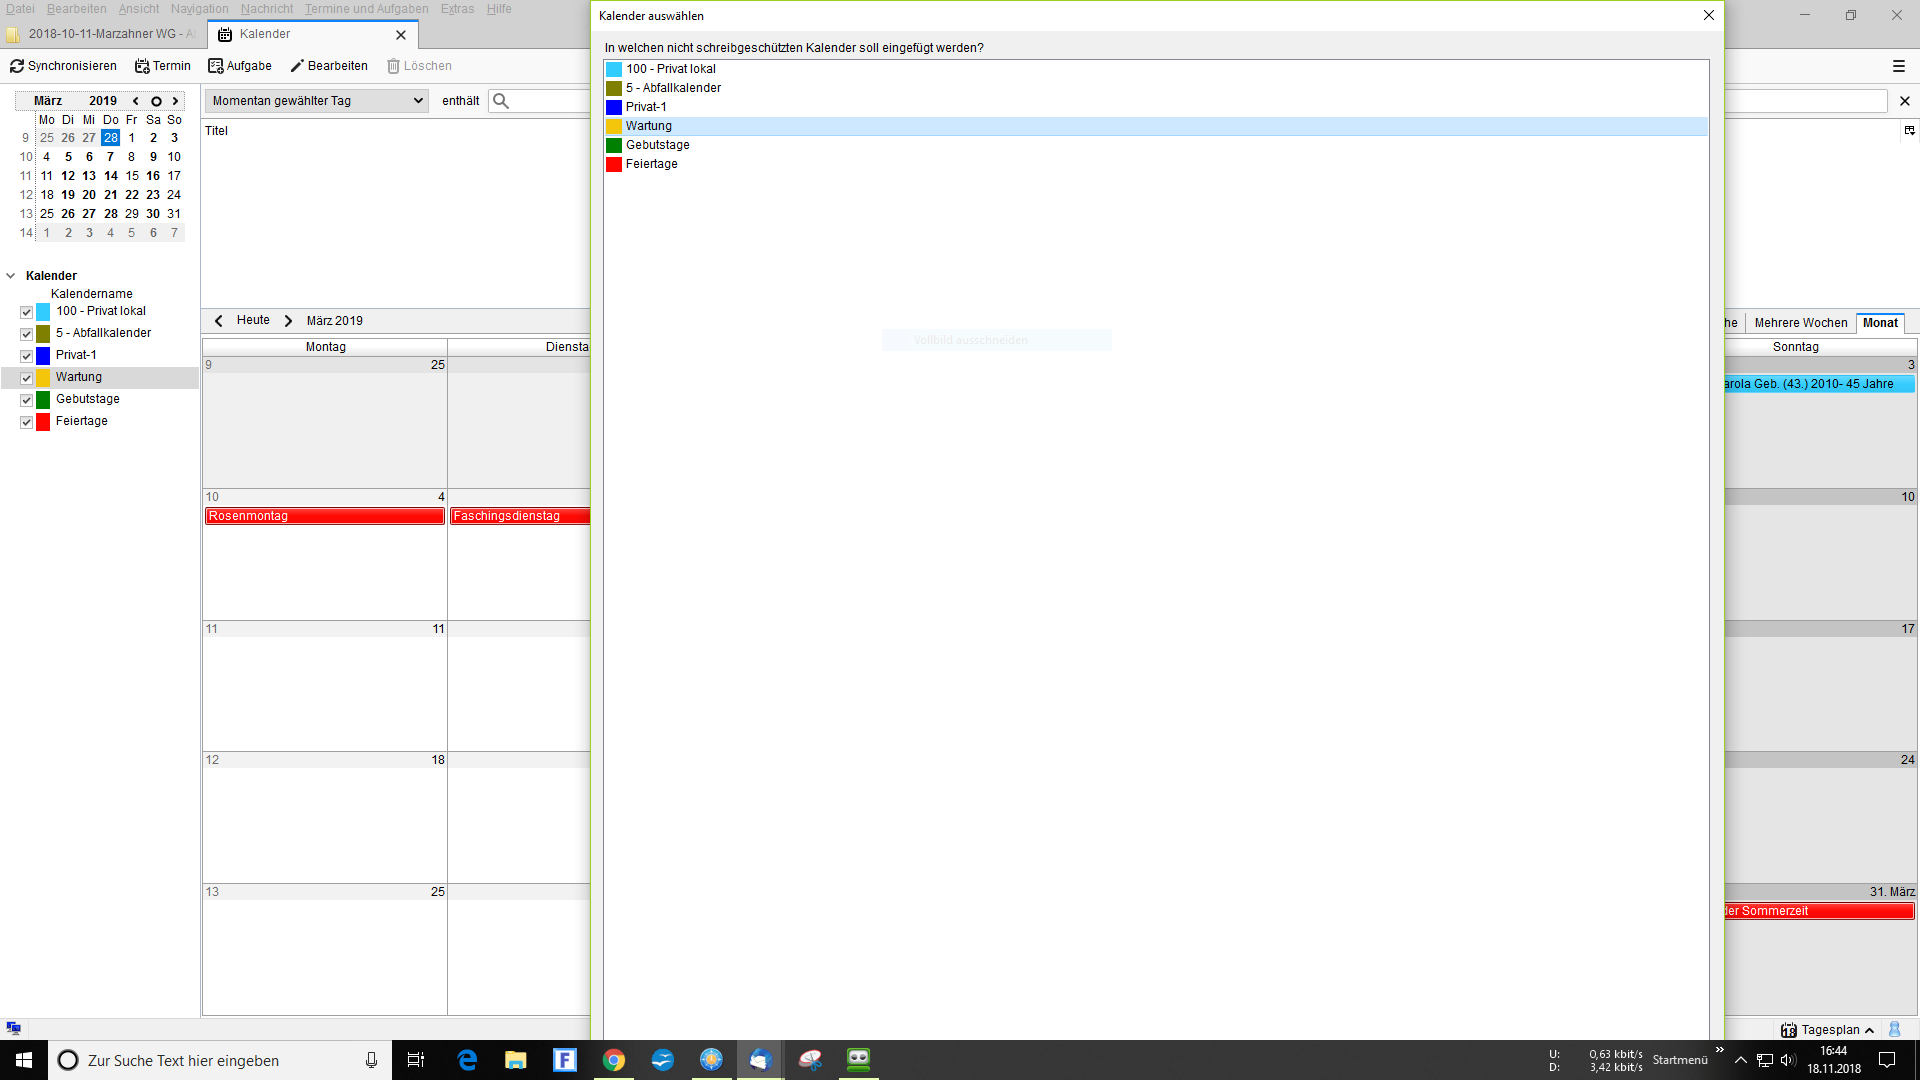Screen dimensions: 1920x1080
Task: Toggle the Feiertage calendar checkbox
Action: [27, 422]
